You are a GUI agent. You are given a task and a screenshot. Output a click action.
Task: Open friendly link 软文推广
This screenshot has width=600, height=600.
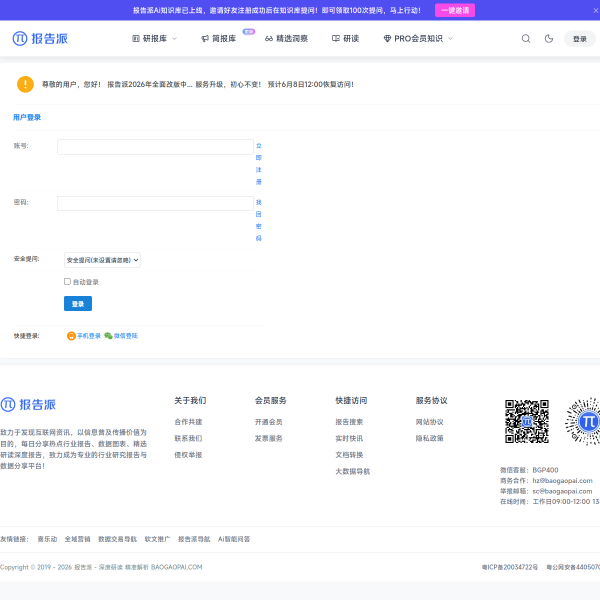tap(157, 539)
